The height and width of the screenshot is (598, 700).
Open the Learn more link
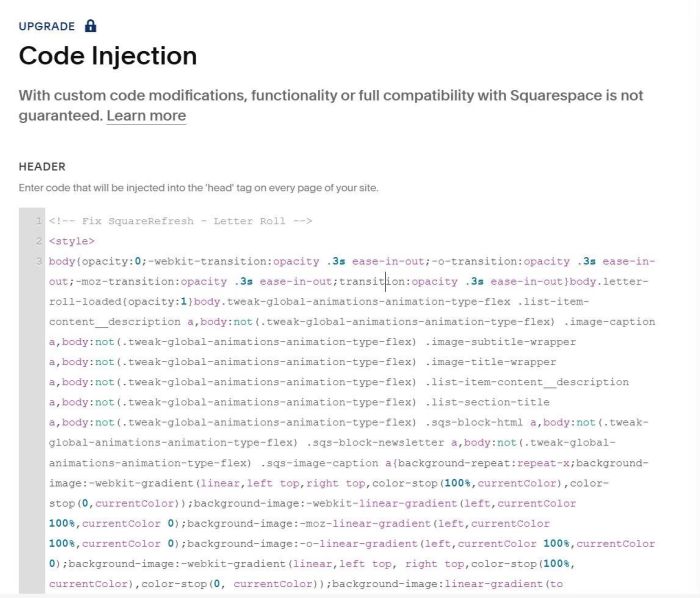[146, 116]
